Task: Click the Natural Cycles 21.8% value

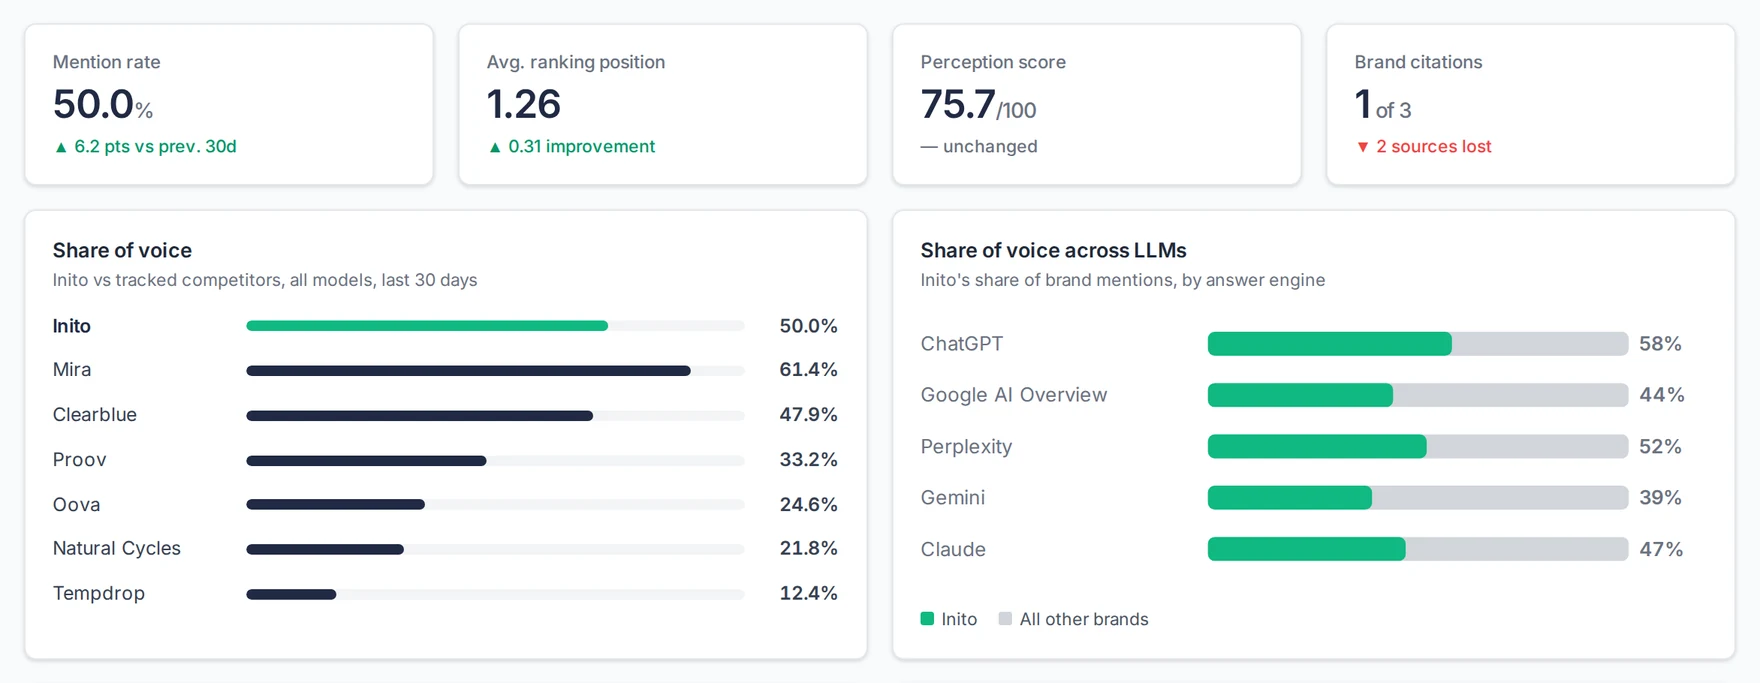Action: 808,549
